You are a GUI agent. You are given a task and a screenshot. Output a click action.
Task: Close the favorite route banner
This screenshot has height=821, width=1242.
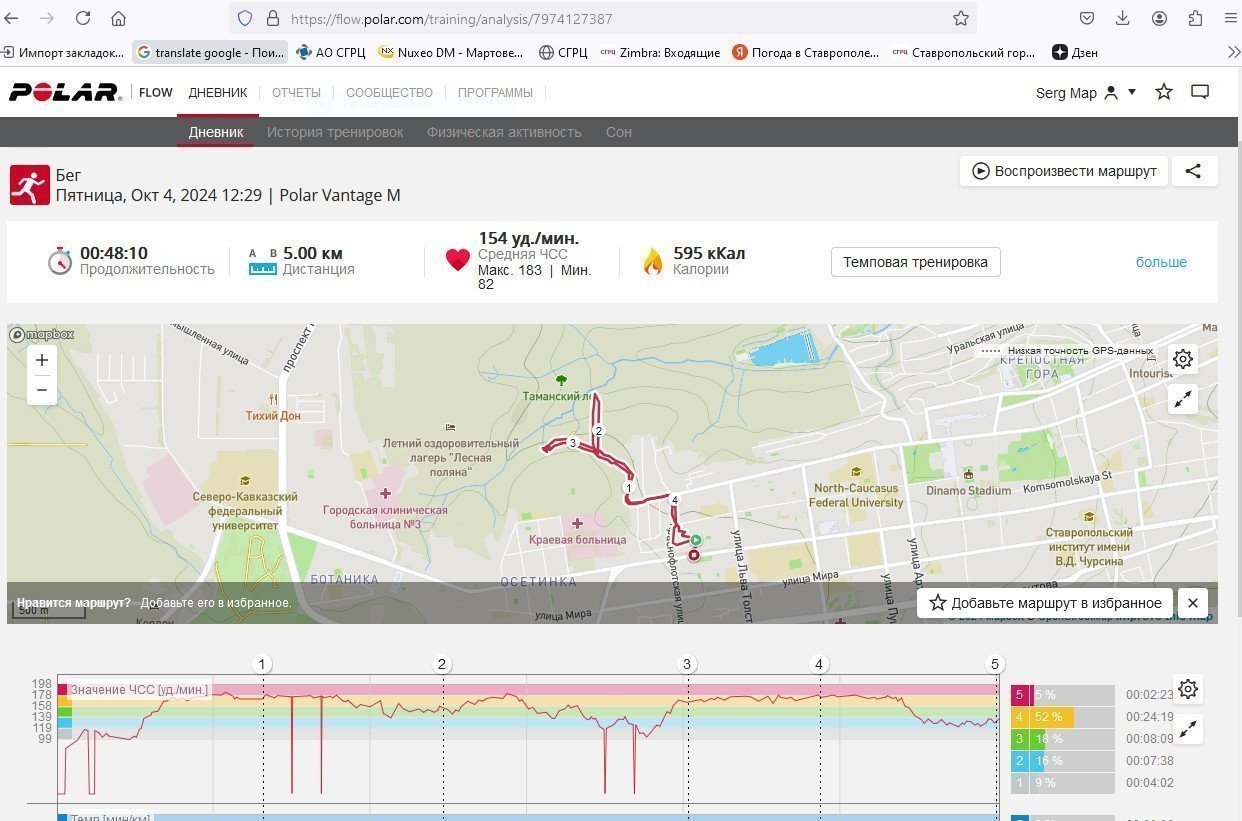pyautogui.click(x=1193, y=603)
